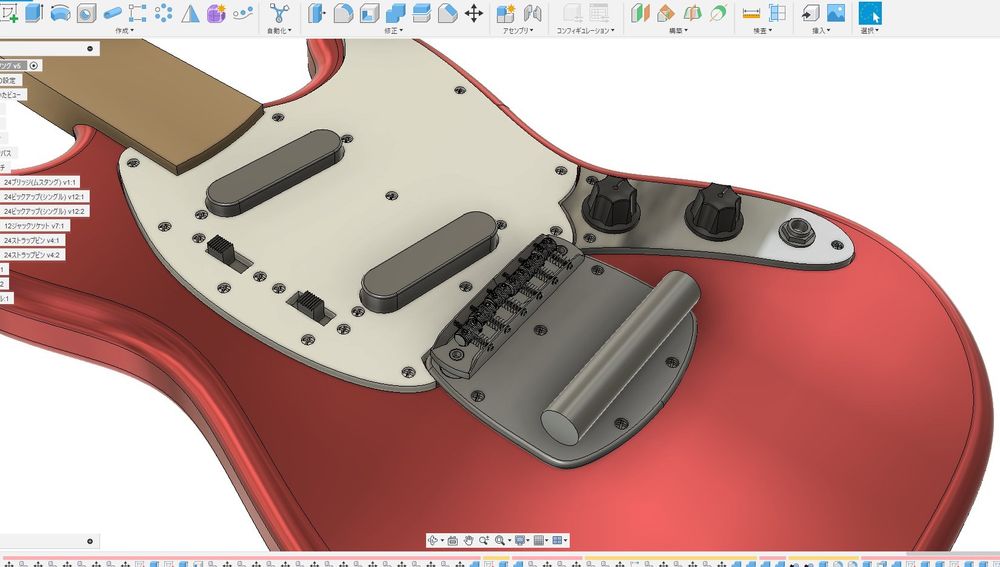Select 24ブリッジ(ムスタング) v1:1 component
Image resolution: width=1000 pixels, height=567 pixels.
[x=40, y=183]
